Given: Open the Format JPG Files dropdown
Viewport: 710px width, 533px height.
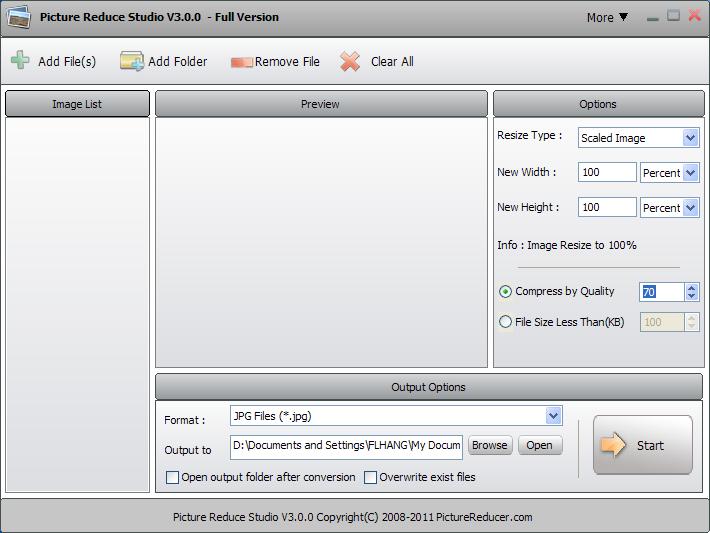Looking at the screenshot, I should 553,416.
